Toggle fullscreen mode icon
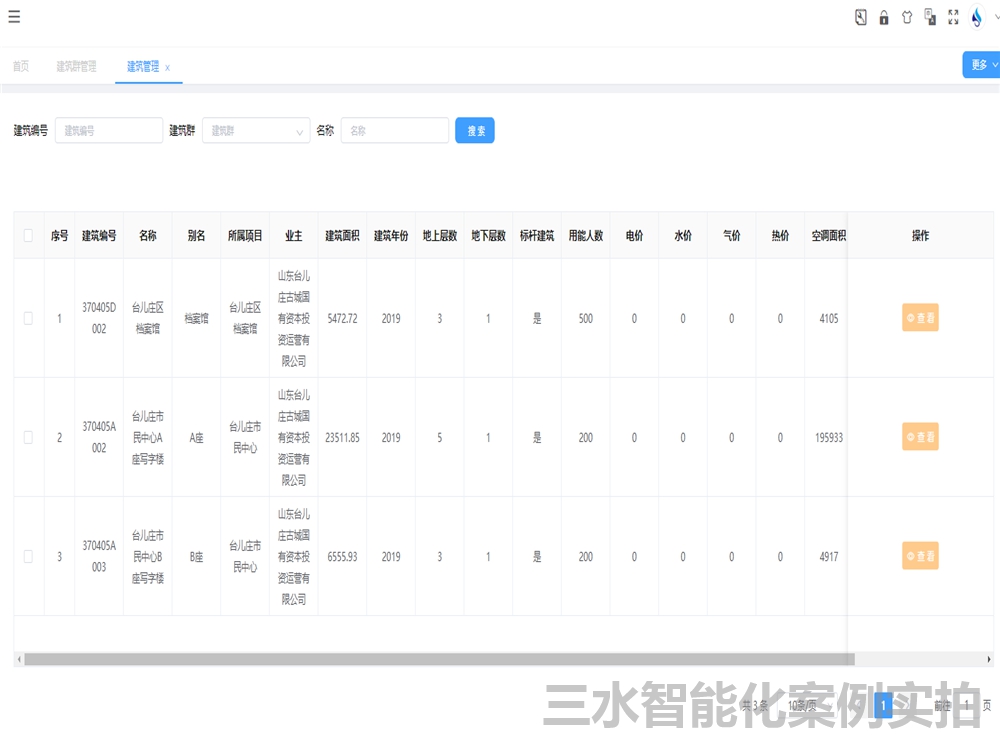1000x750 pixels. click(953, 17)
